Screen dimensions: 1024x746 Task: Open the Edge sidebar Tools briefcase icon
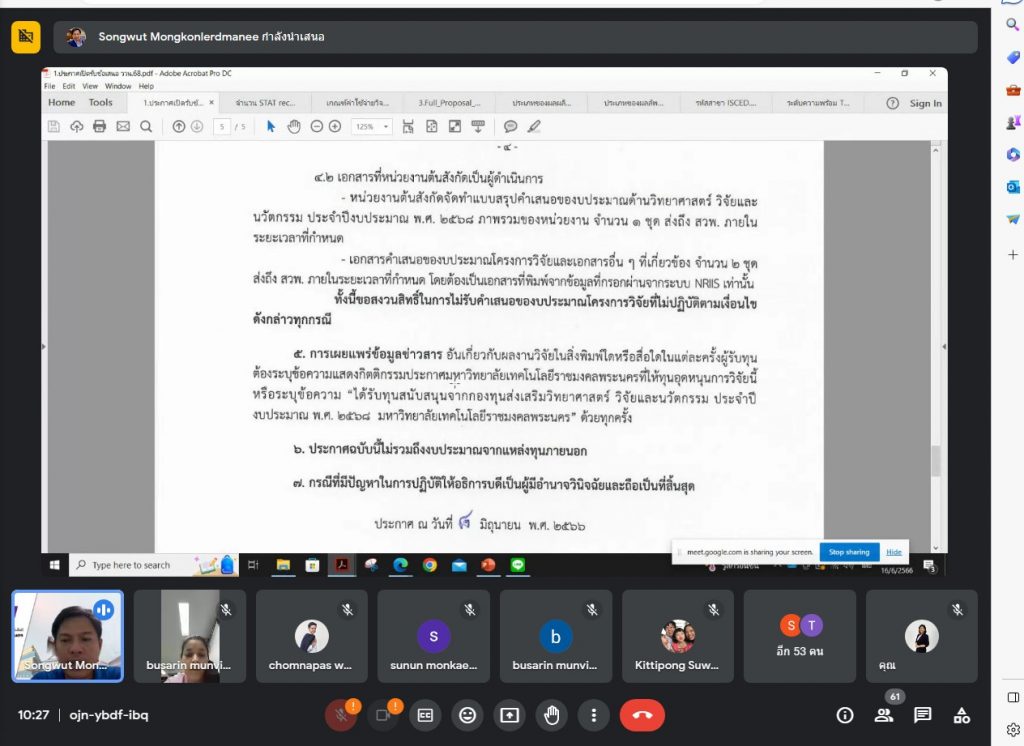pyautogui.click(x=1013, y=90)
